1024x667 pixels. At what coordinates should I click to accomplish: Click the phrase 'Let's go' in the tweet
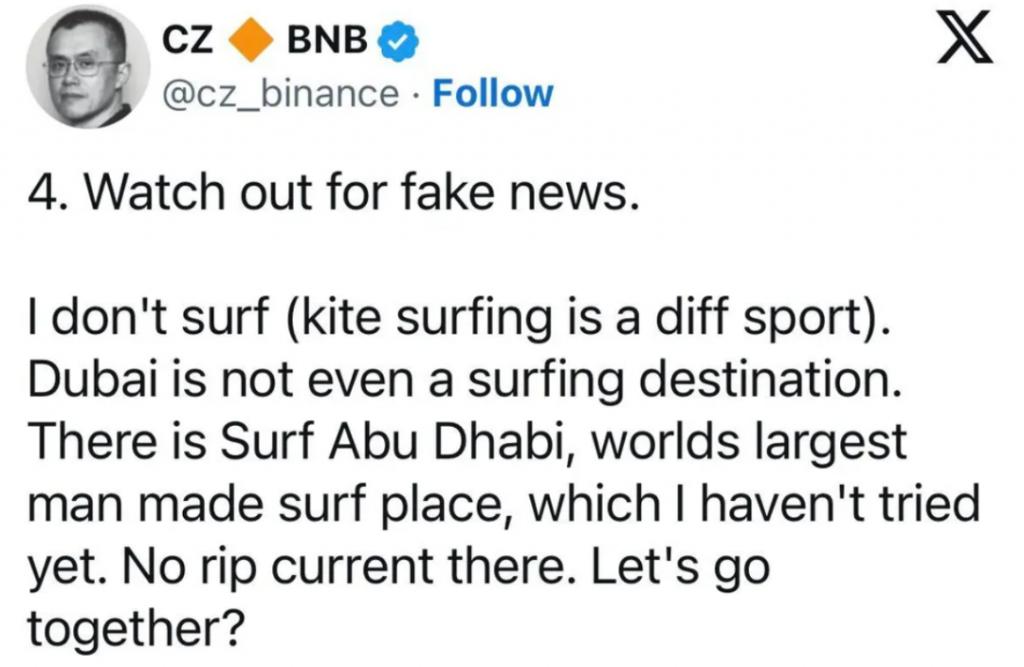click(681, 566)
